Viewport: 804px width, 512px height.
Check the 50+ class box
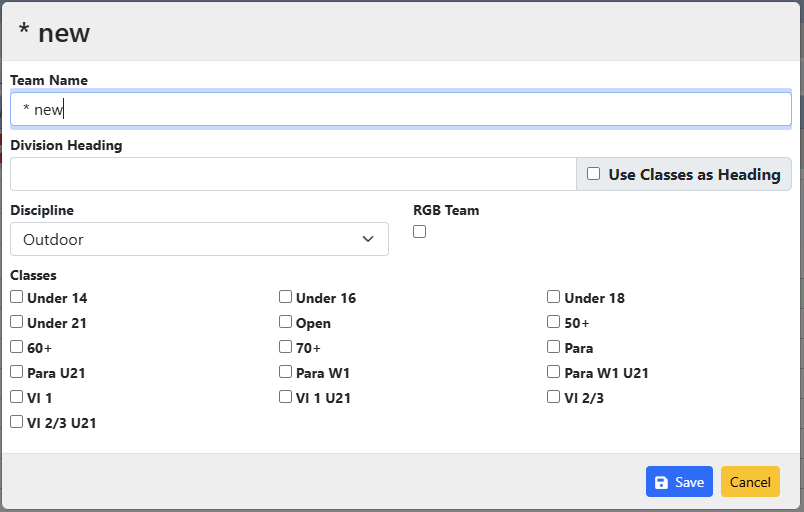click(x=554, y=322)
